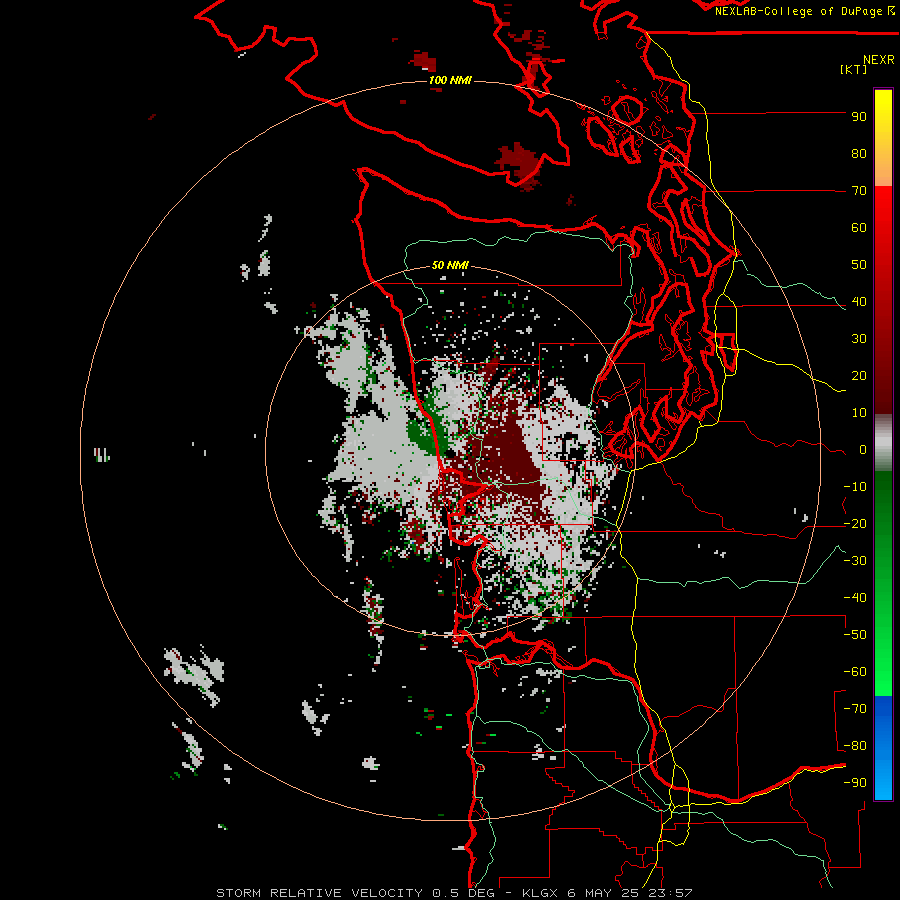This screenshot has width=900, height=900.
Task: Click the NEXR label above the color scale
Action: pos(879,60)
